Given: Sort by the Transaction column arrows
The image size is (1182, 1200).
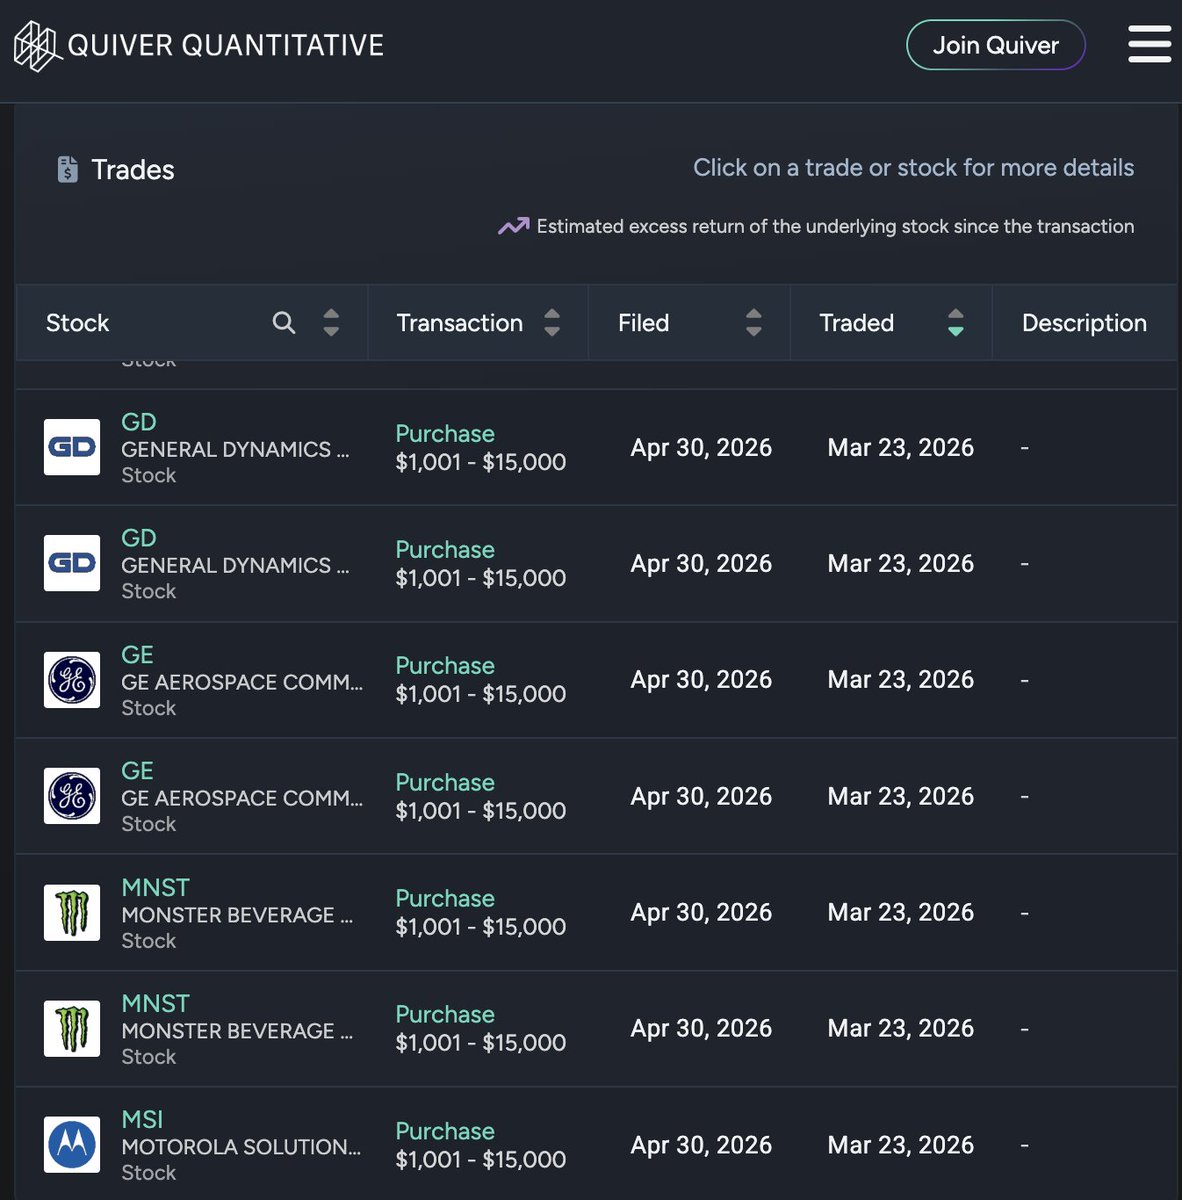Looking at the screenshot, I should 552,322.
